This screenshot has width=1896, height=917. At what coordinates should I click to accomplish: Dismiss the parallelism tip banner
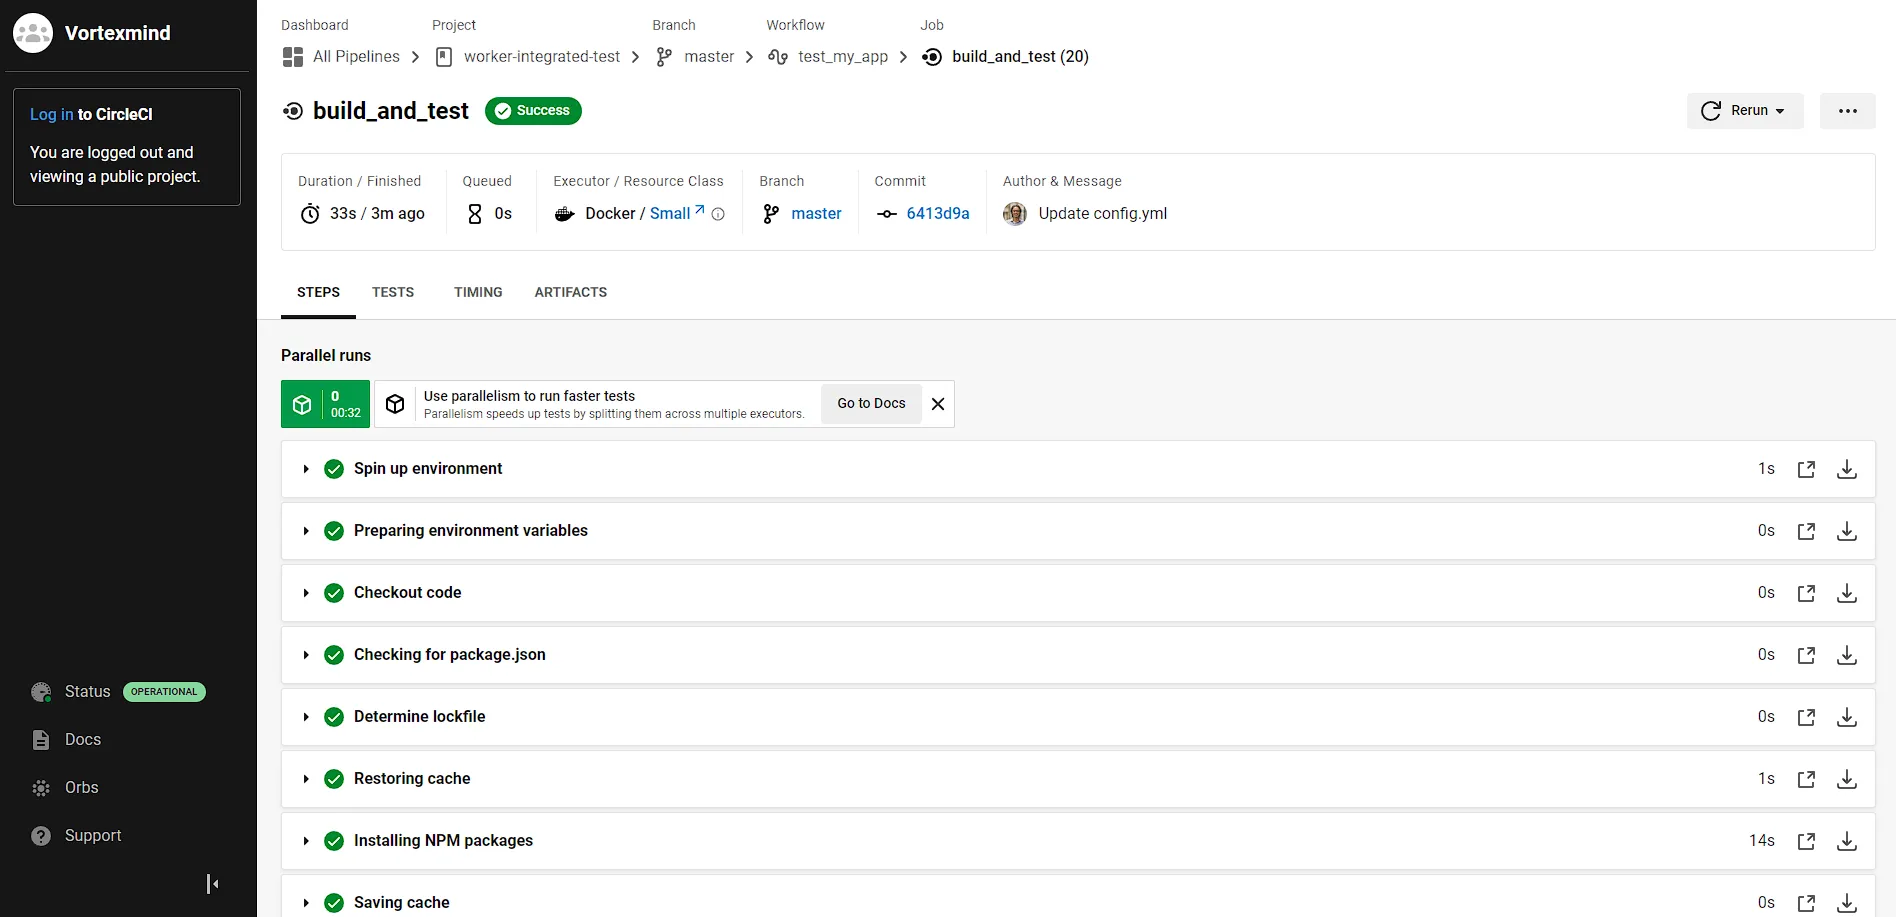pyautogui.click(x=938, y=404)
